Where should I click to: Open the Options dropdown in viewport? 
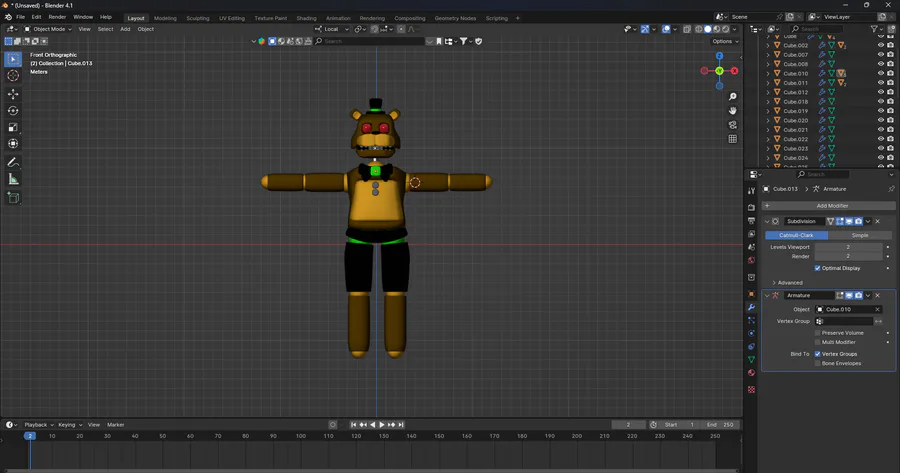[x=725, y=41]
